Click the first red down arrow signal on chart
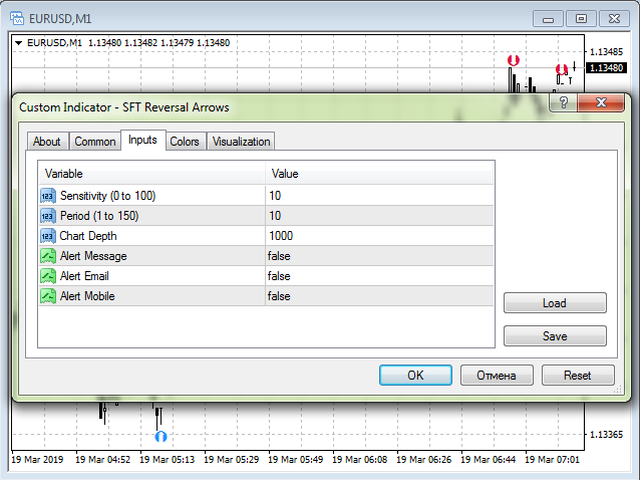The image size is (640, 480). [x=513, y=60]
